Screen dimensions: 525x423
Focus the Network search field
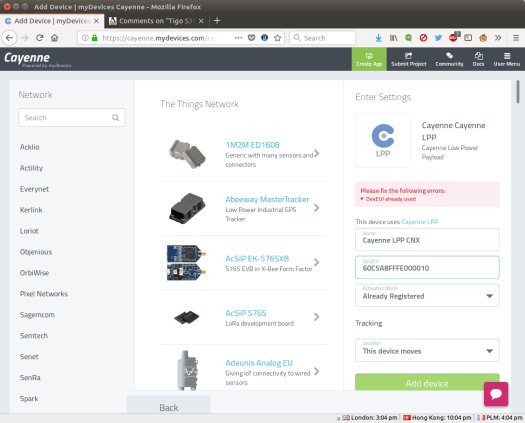(72, 118)
